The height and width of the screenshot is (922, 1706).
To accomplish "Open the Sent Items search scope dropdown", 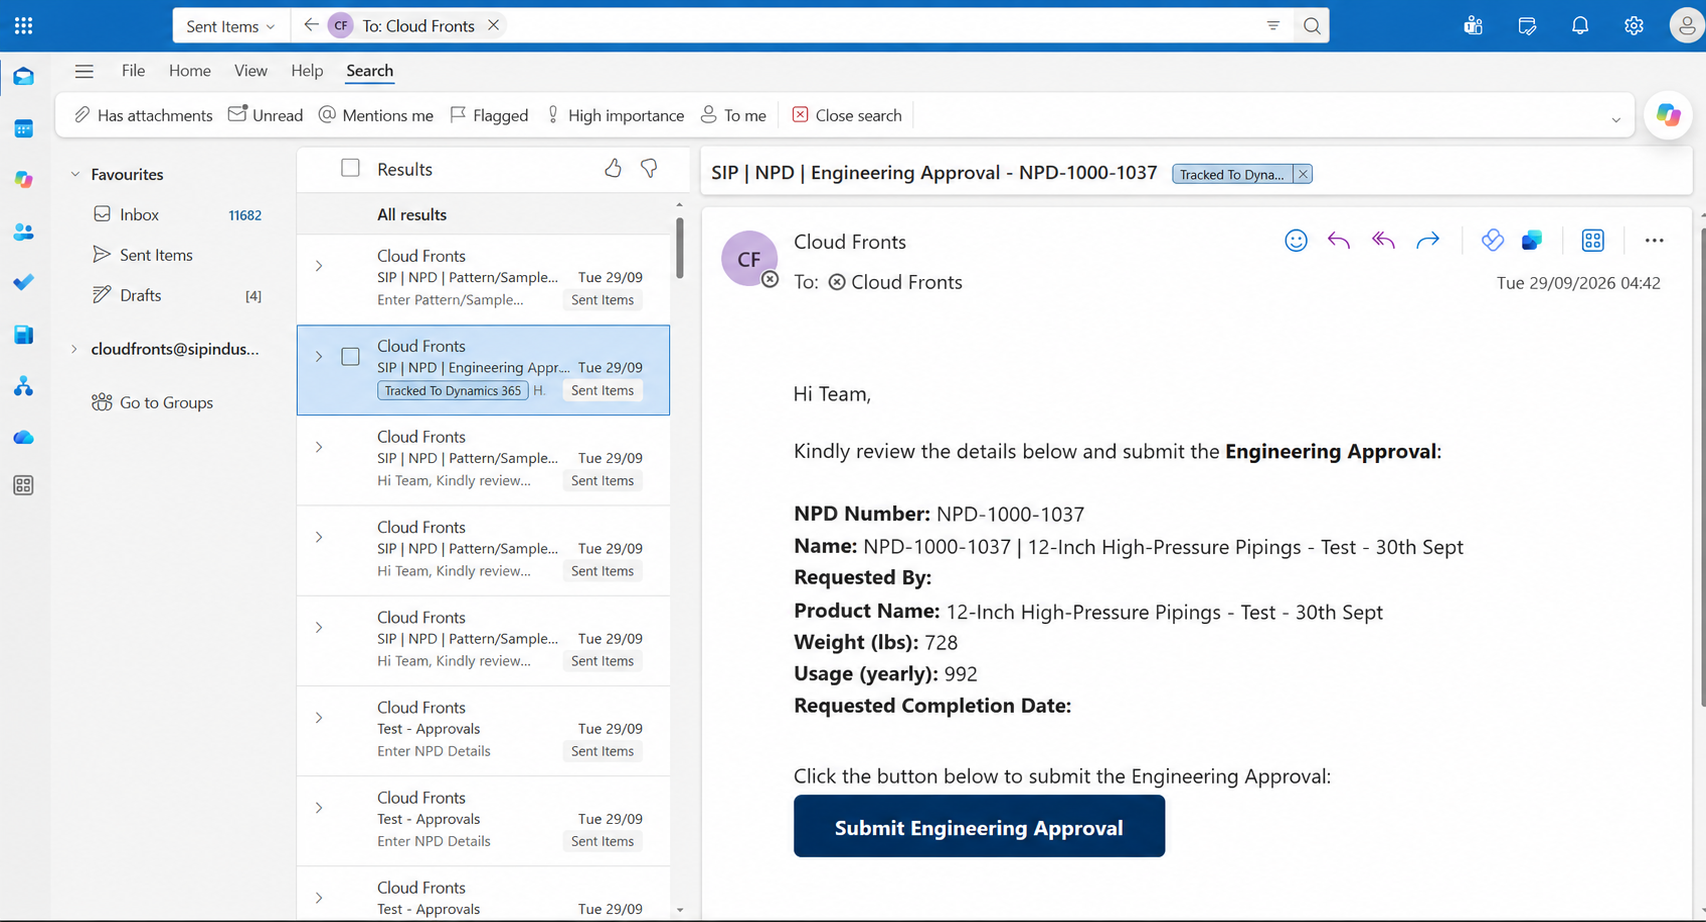I will pyautogui.click(x=231, y=26).
